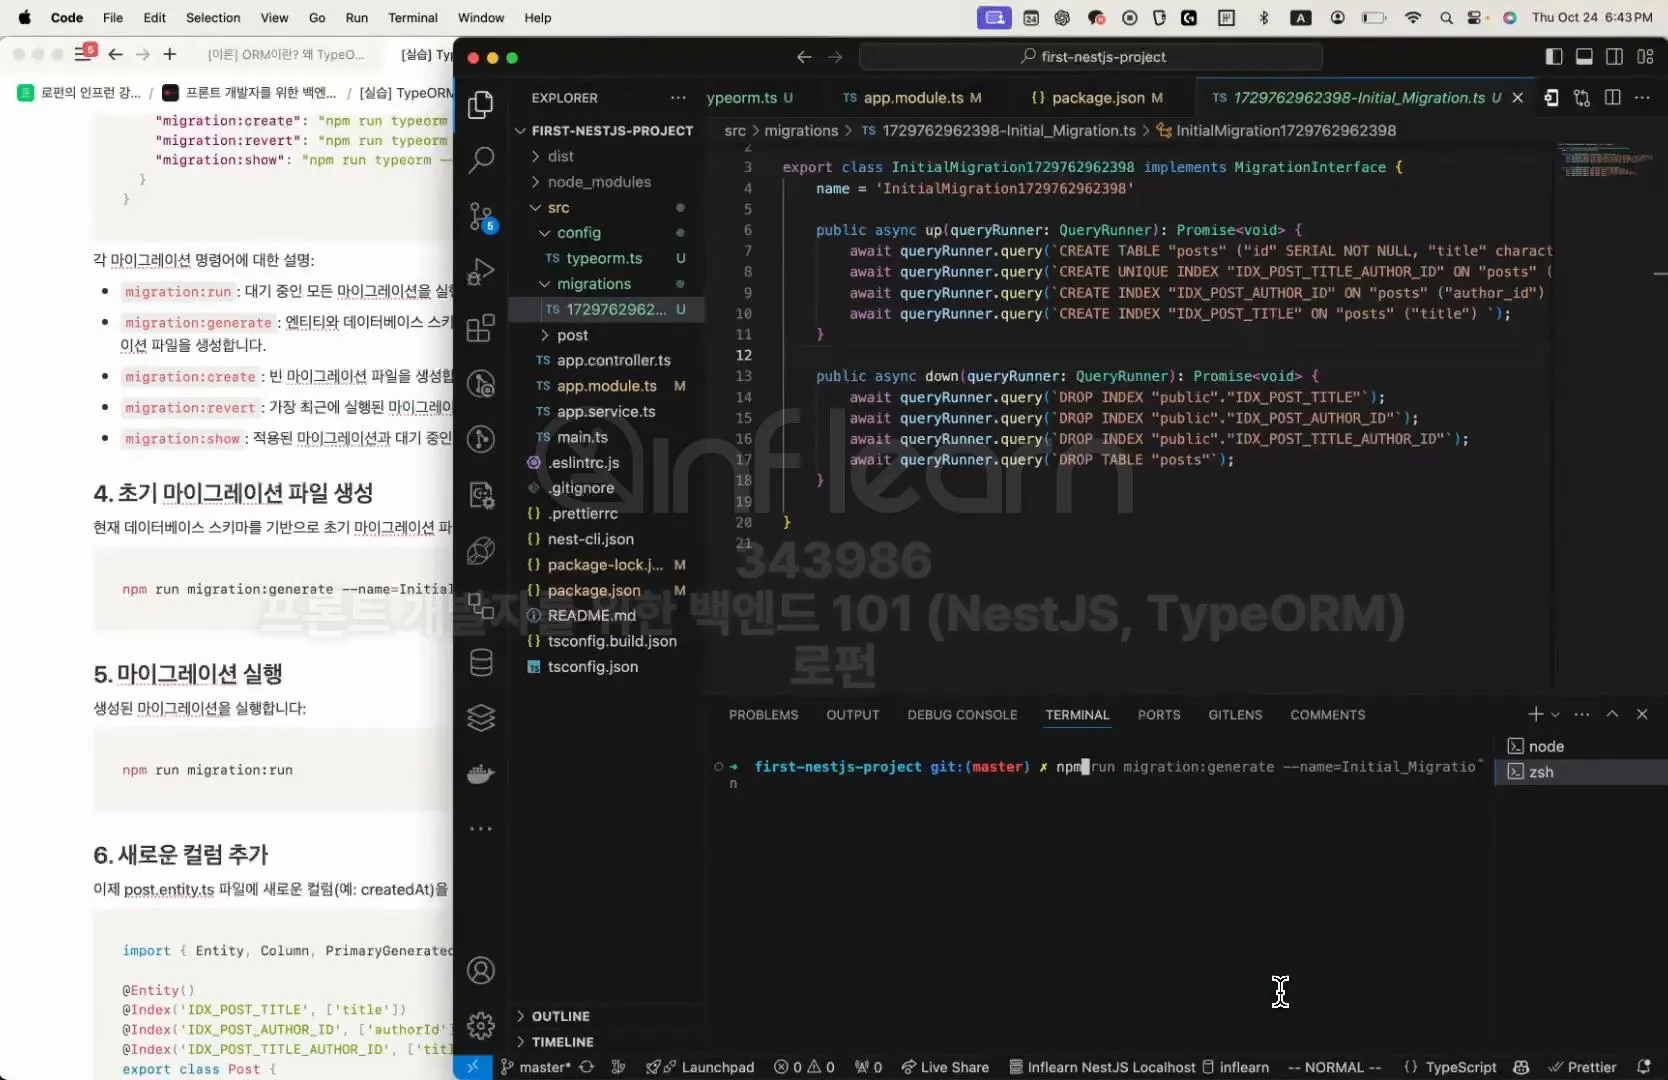Close the Initial_Migration.ts editor tab
1668x1080 pixels.
(x=1517, y=98)
